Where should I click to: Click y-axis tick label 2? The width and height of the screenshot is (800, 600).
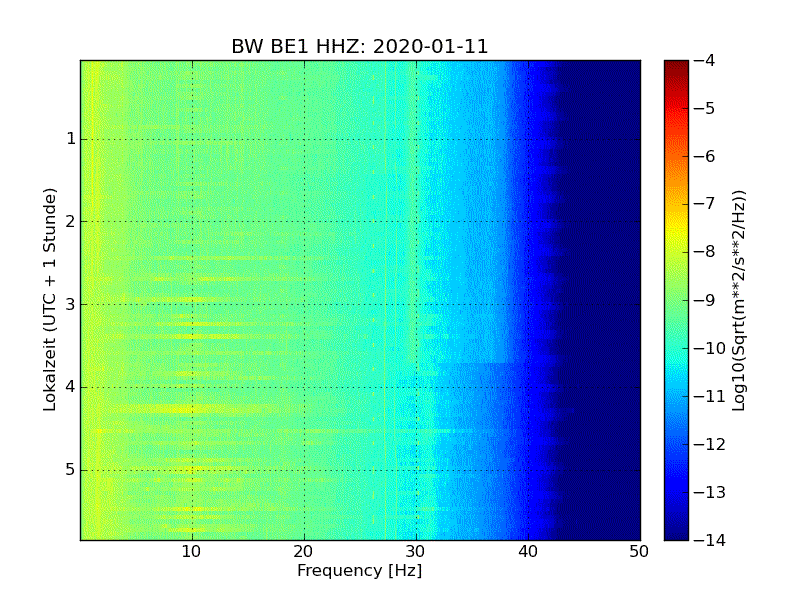[71, 221]
